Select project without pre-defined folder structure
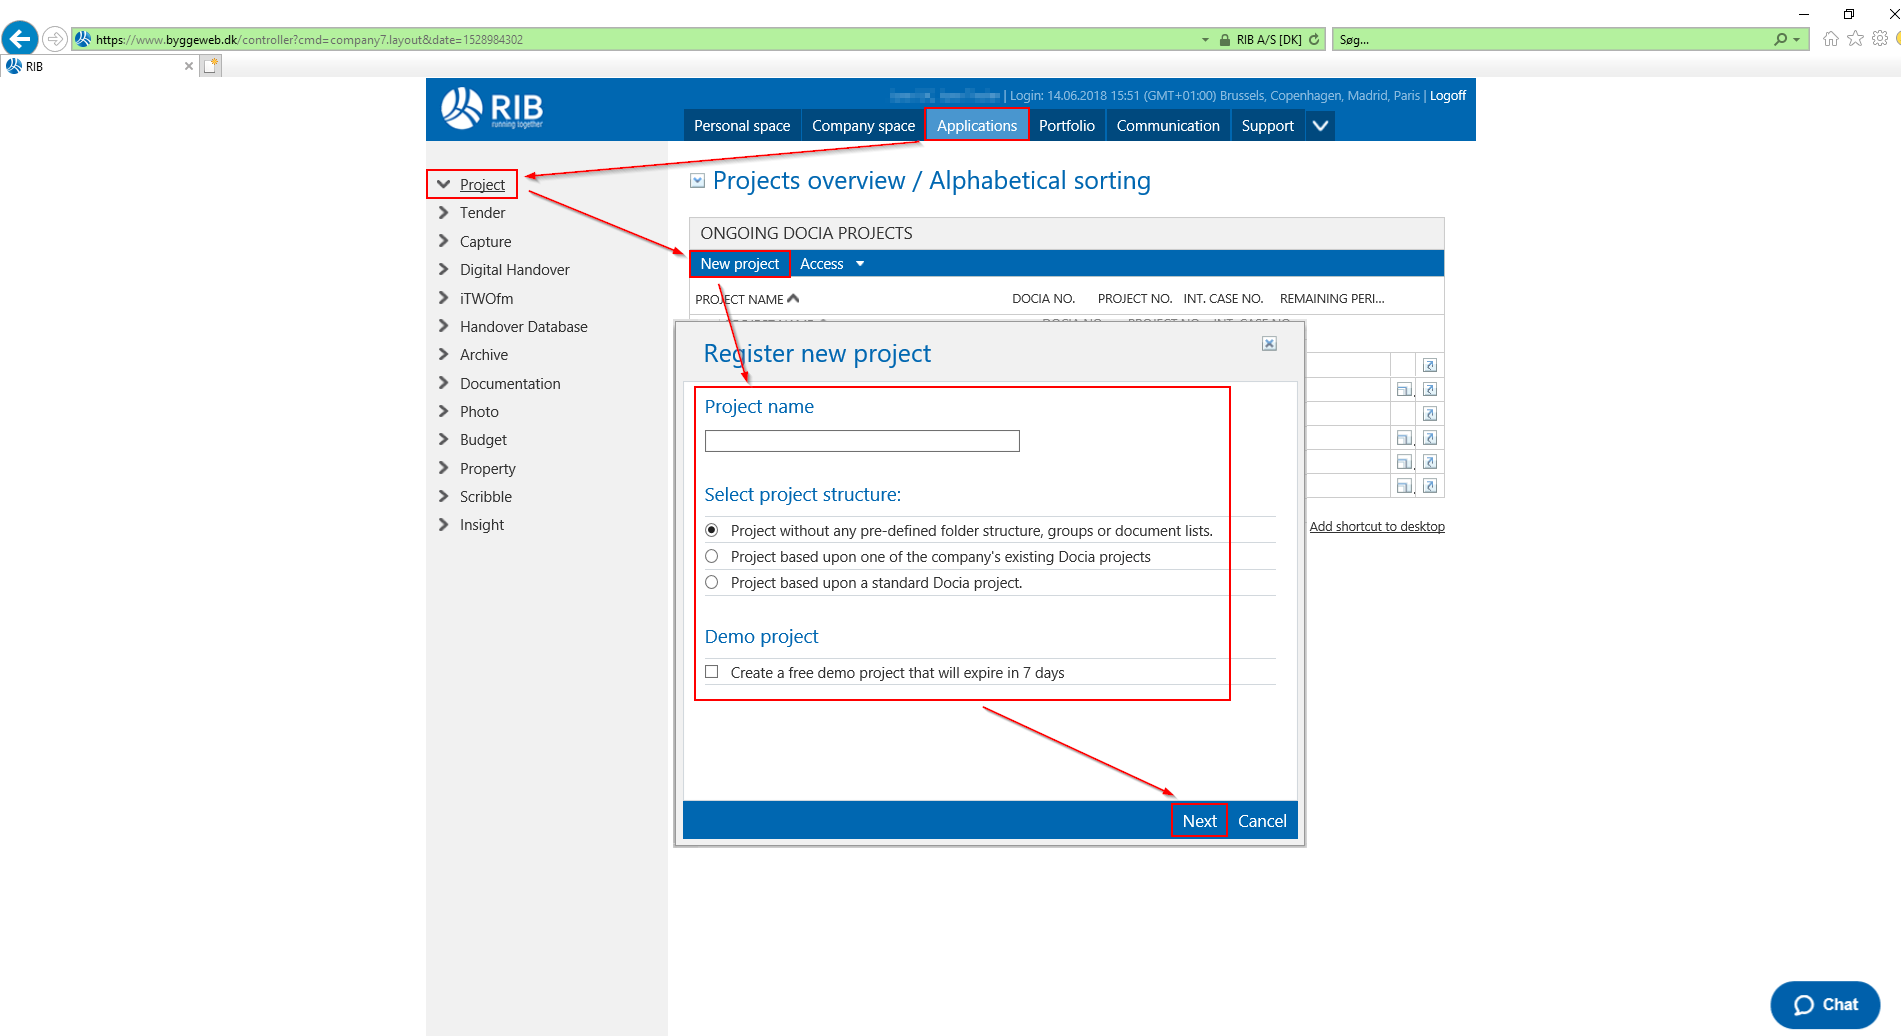 tap(712, 530)
